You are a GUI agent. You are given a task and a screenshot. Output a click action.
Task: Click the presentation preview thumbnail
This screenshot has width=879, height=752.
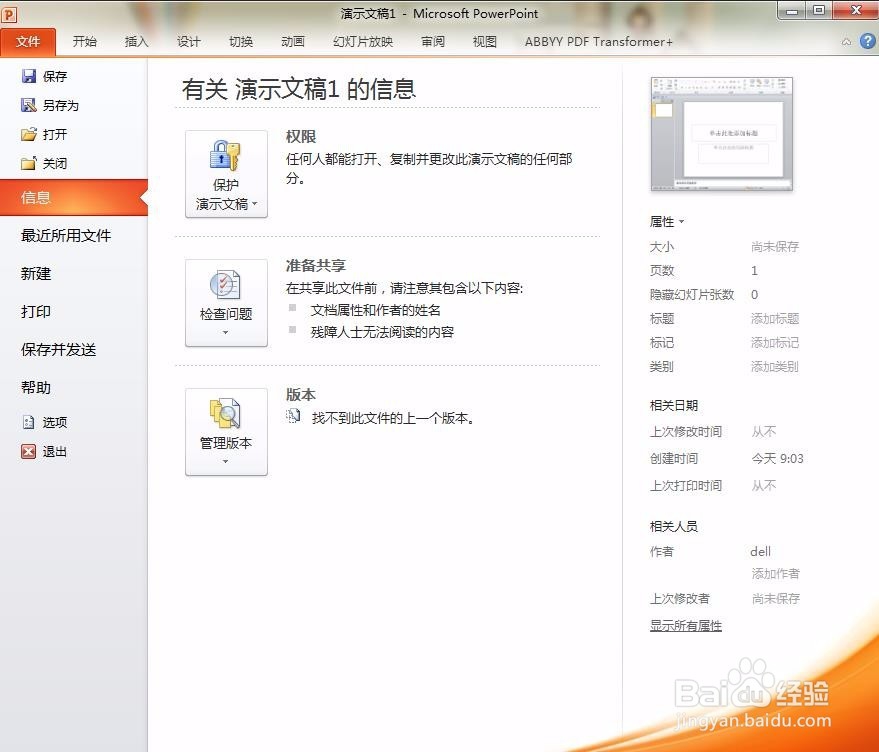721,135
